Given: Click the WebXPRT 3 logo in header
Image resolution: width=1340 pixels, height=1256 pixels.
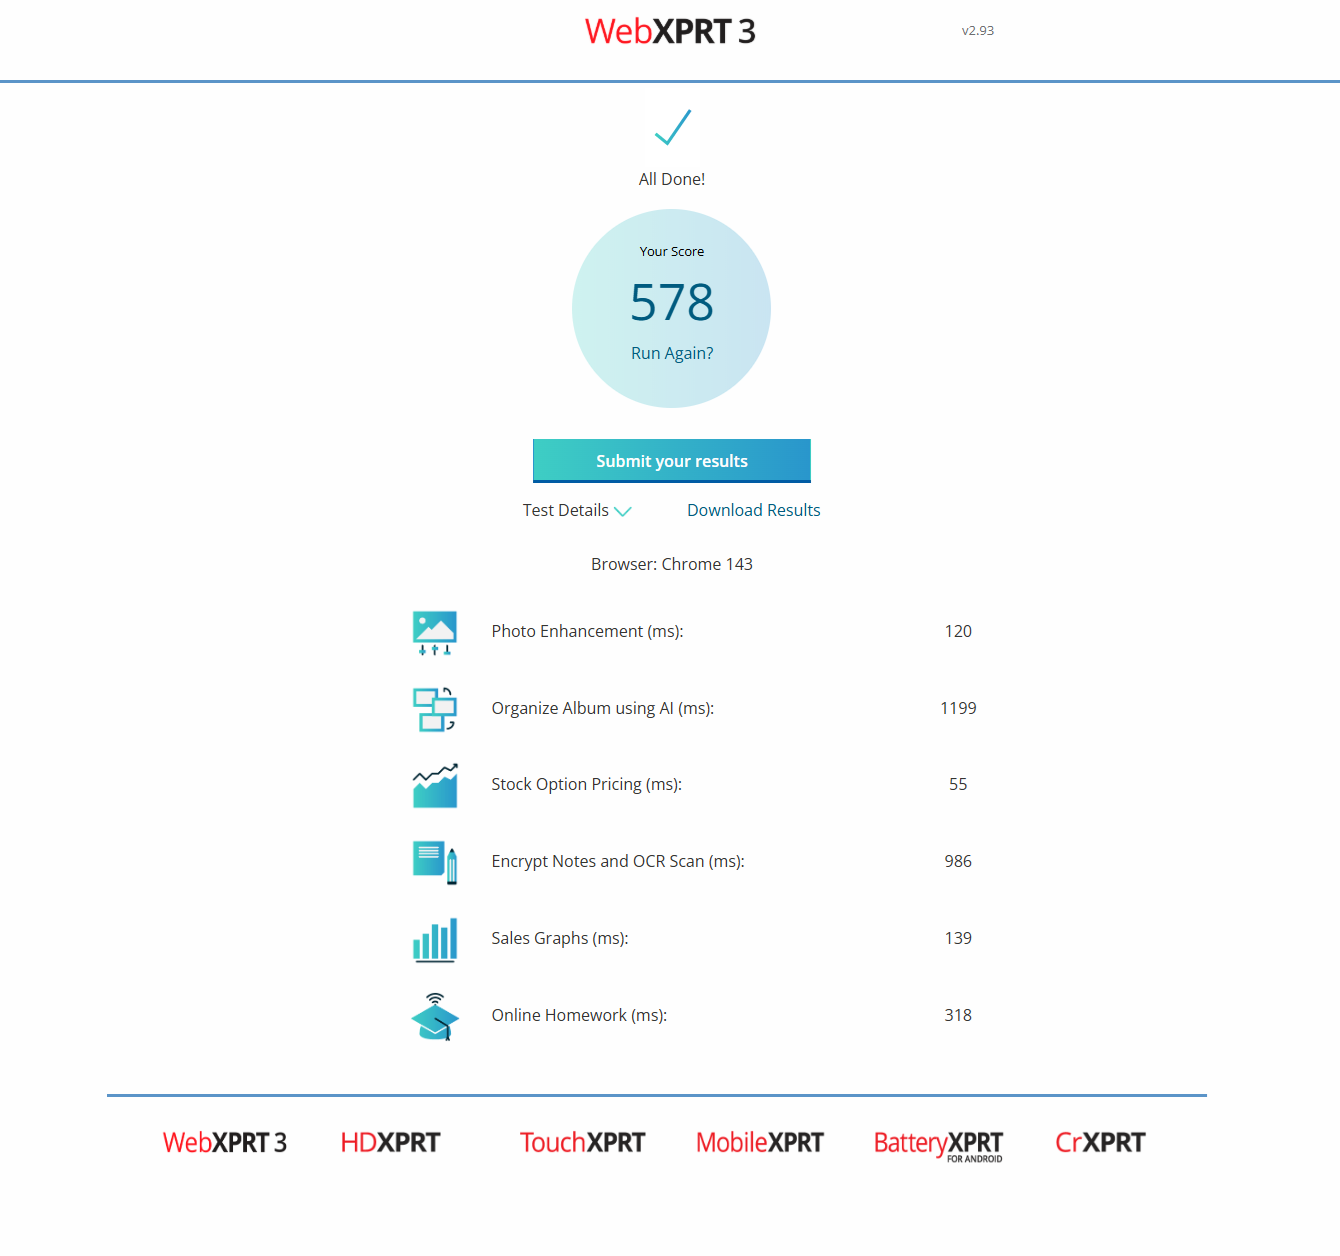Looking at the screenshot, I should tap(670, 31).
